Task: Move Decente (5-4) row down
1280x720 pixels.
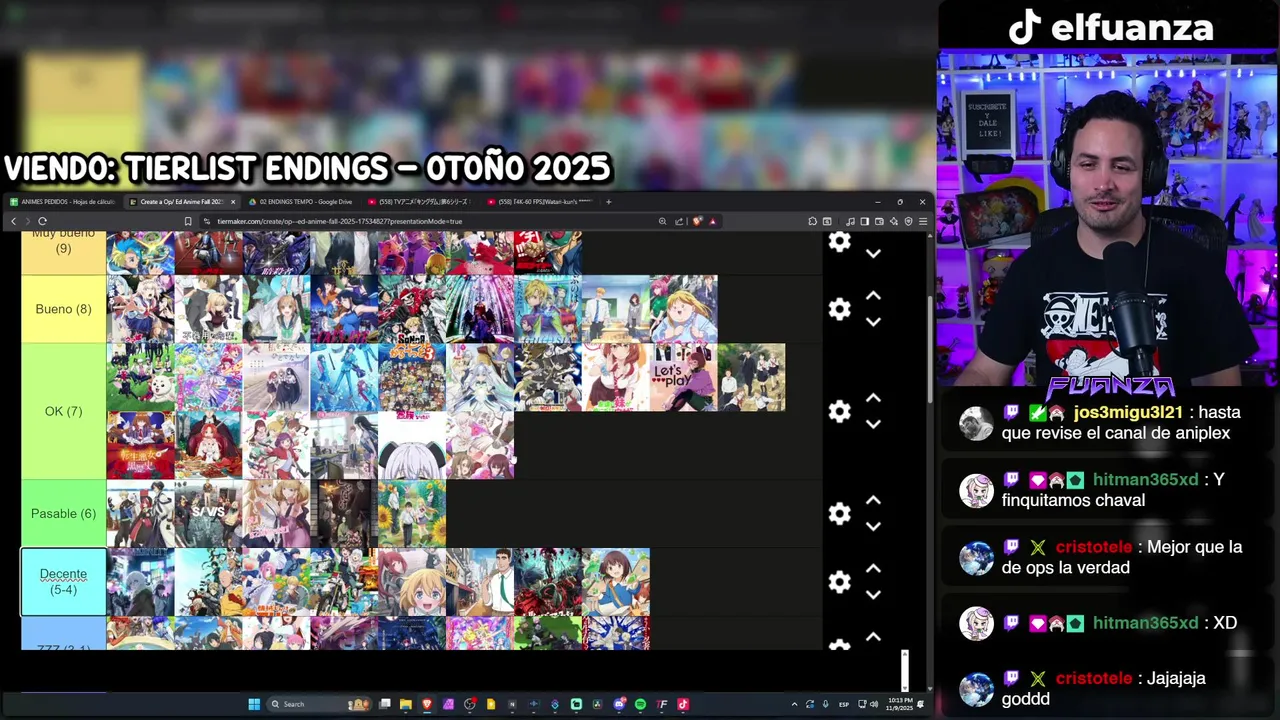Action: coord(873,594)
